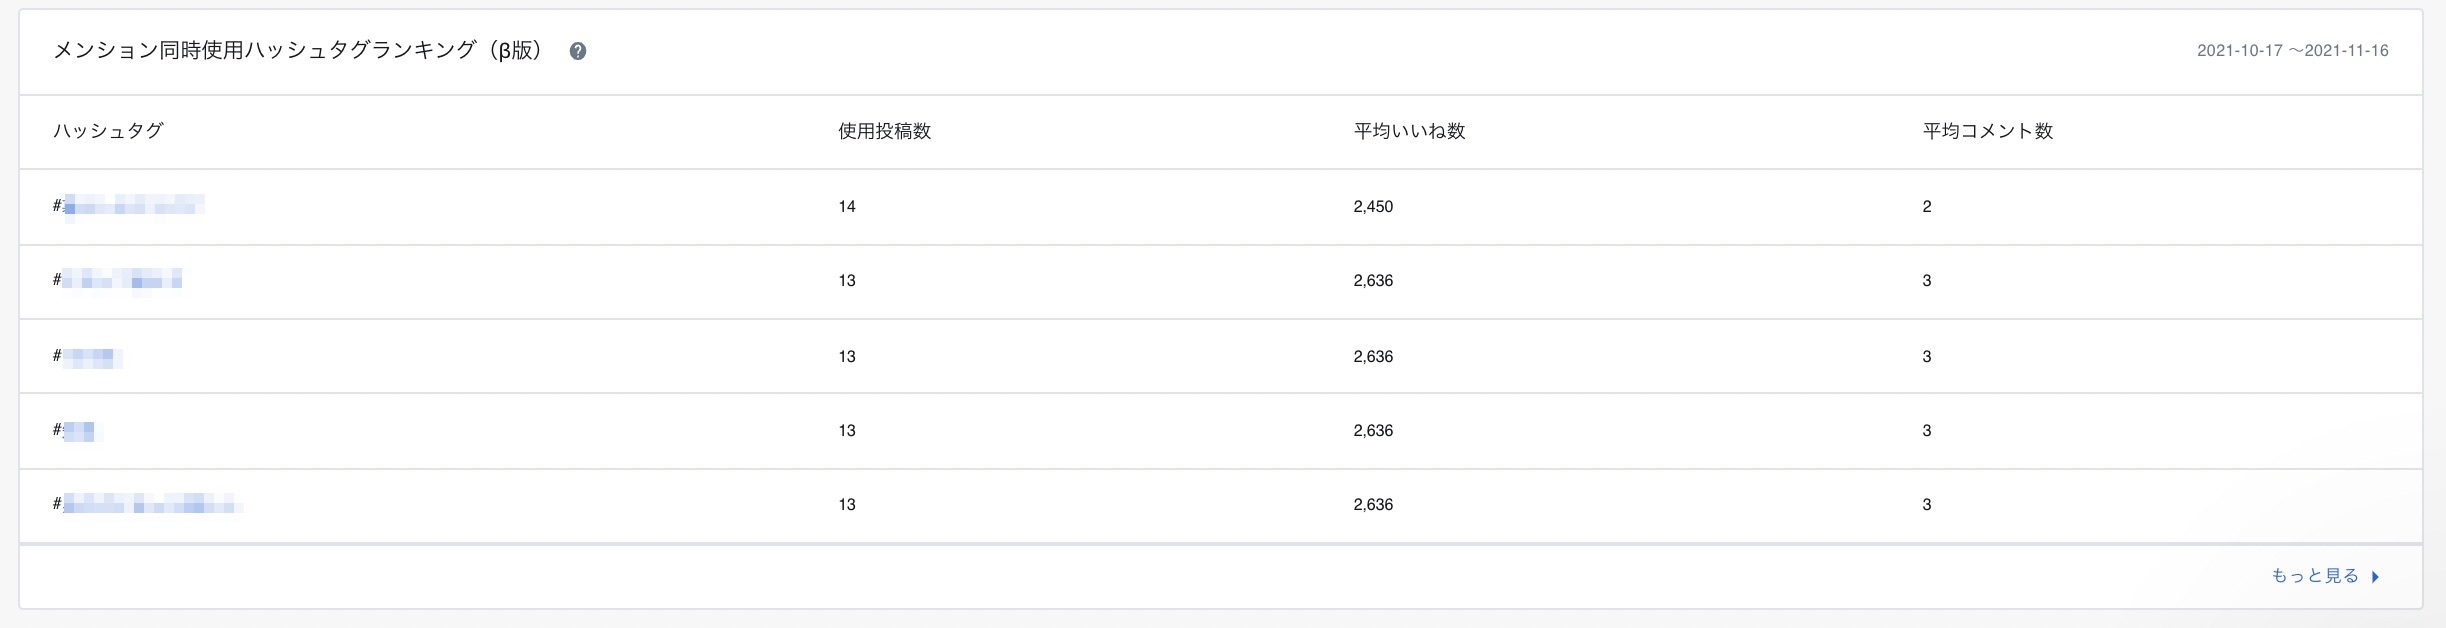Click the 14 post count cell
The image size is (2446, 628).
coord(847,206)
